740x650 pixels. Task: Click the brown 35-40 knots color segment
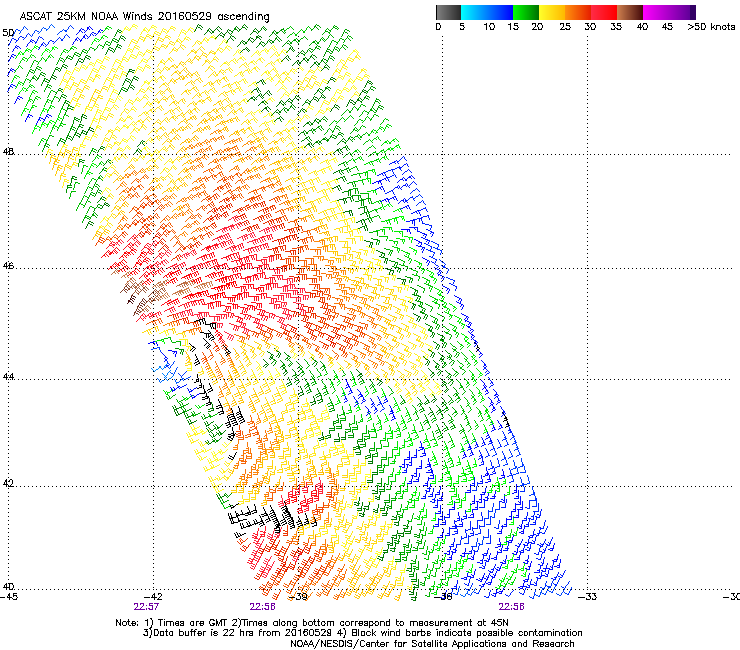[x=630, y=12]
